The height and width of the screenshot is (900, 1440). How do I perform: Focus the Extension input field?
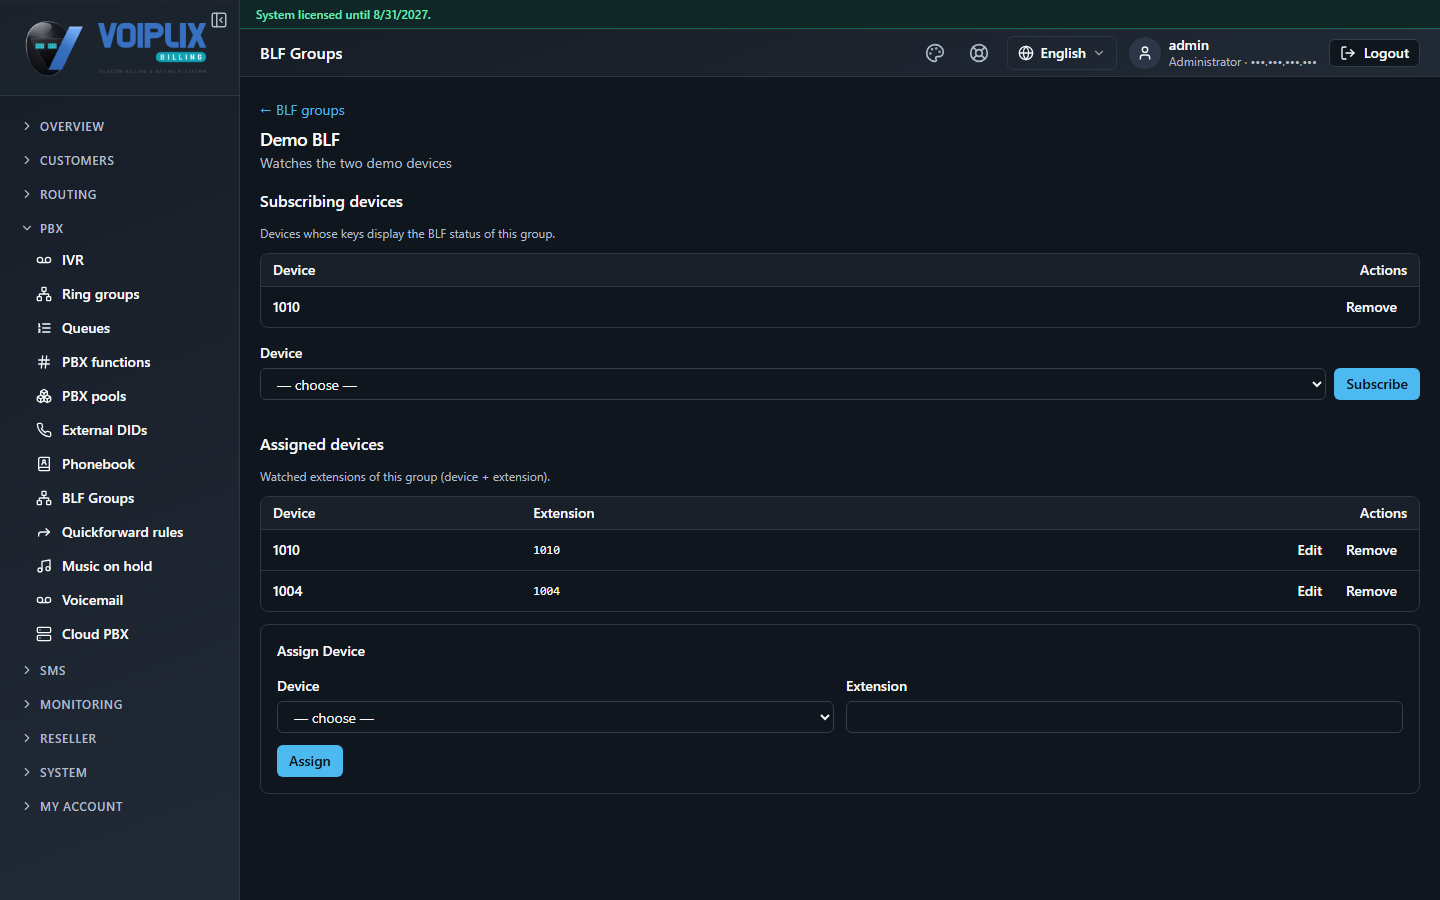pos(1124,717)
